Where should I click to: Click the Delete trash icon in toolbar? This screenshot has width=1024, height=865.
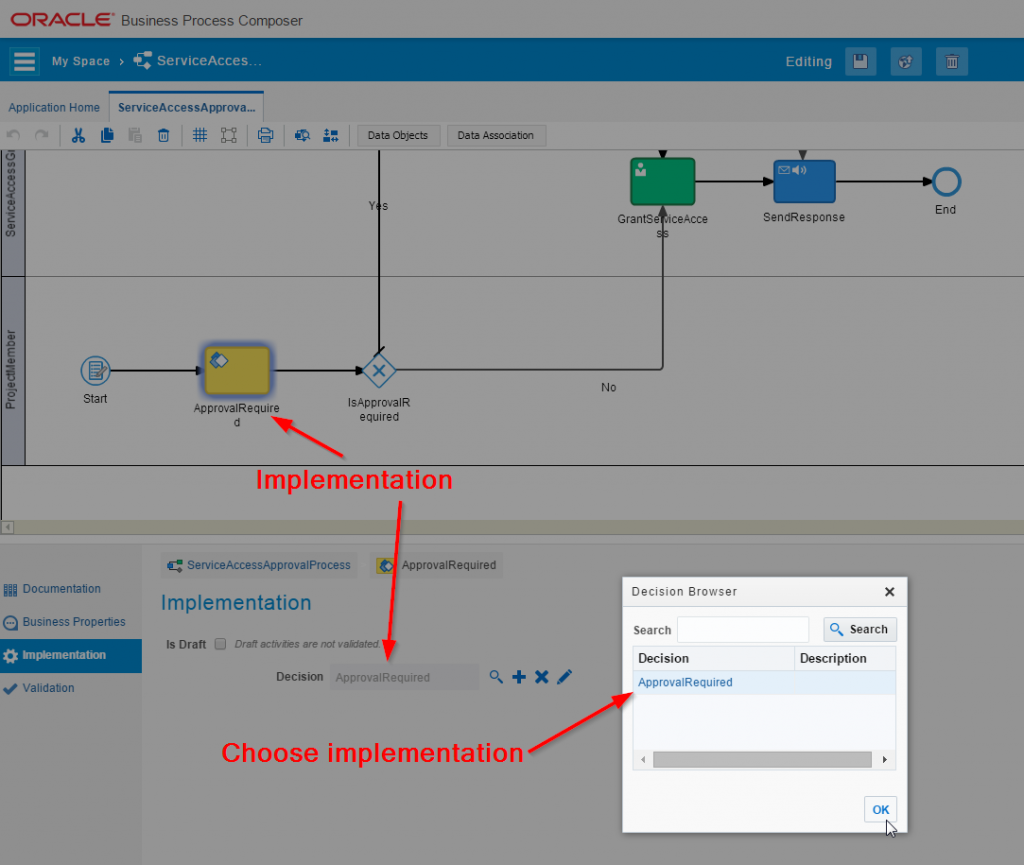pyautogui.click(x=163, y=135)
